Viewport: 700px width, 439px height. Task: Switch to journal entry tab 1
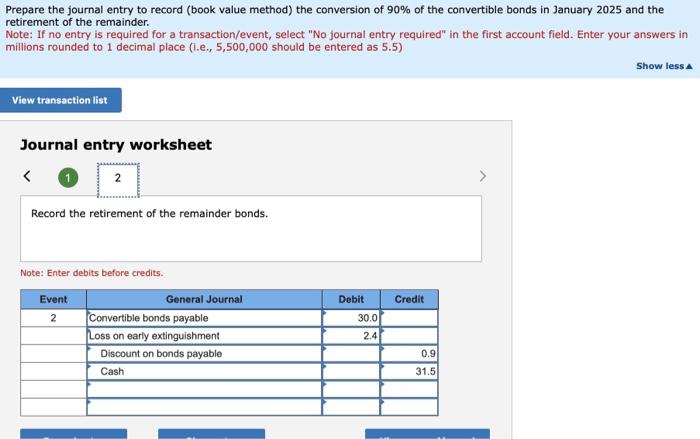coord(68,178)
